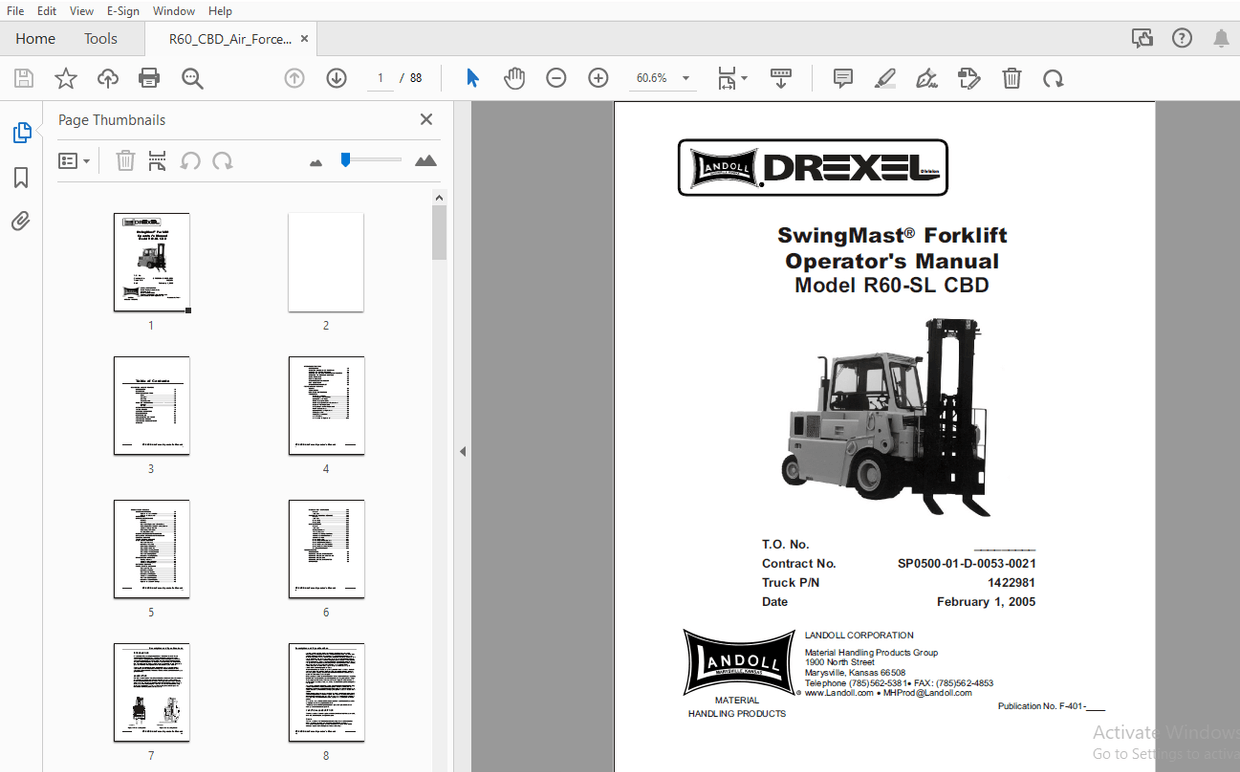Open the View menu
The image size is (1240, 772).
[81, 11]
